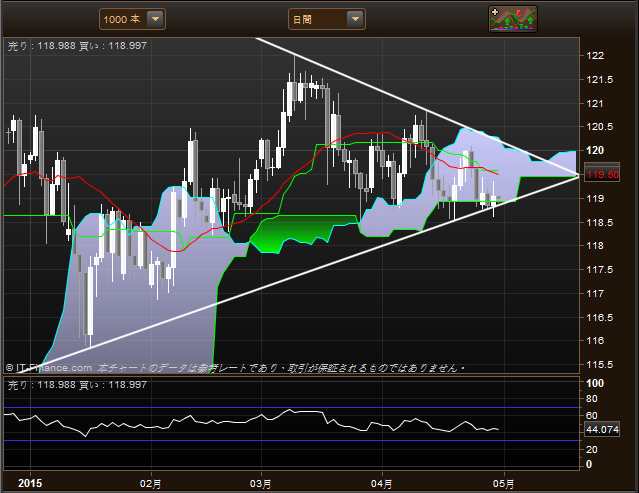Click the 60 label on RSI axis
Image resolution: width=639 pixels, height=493 pixels.
coord(591,416)
